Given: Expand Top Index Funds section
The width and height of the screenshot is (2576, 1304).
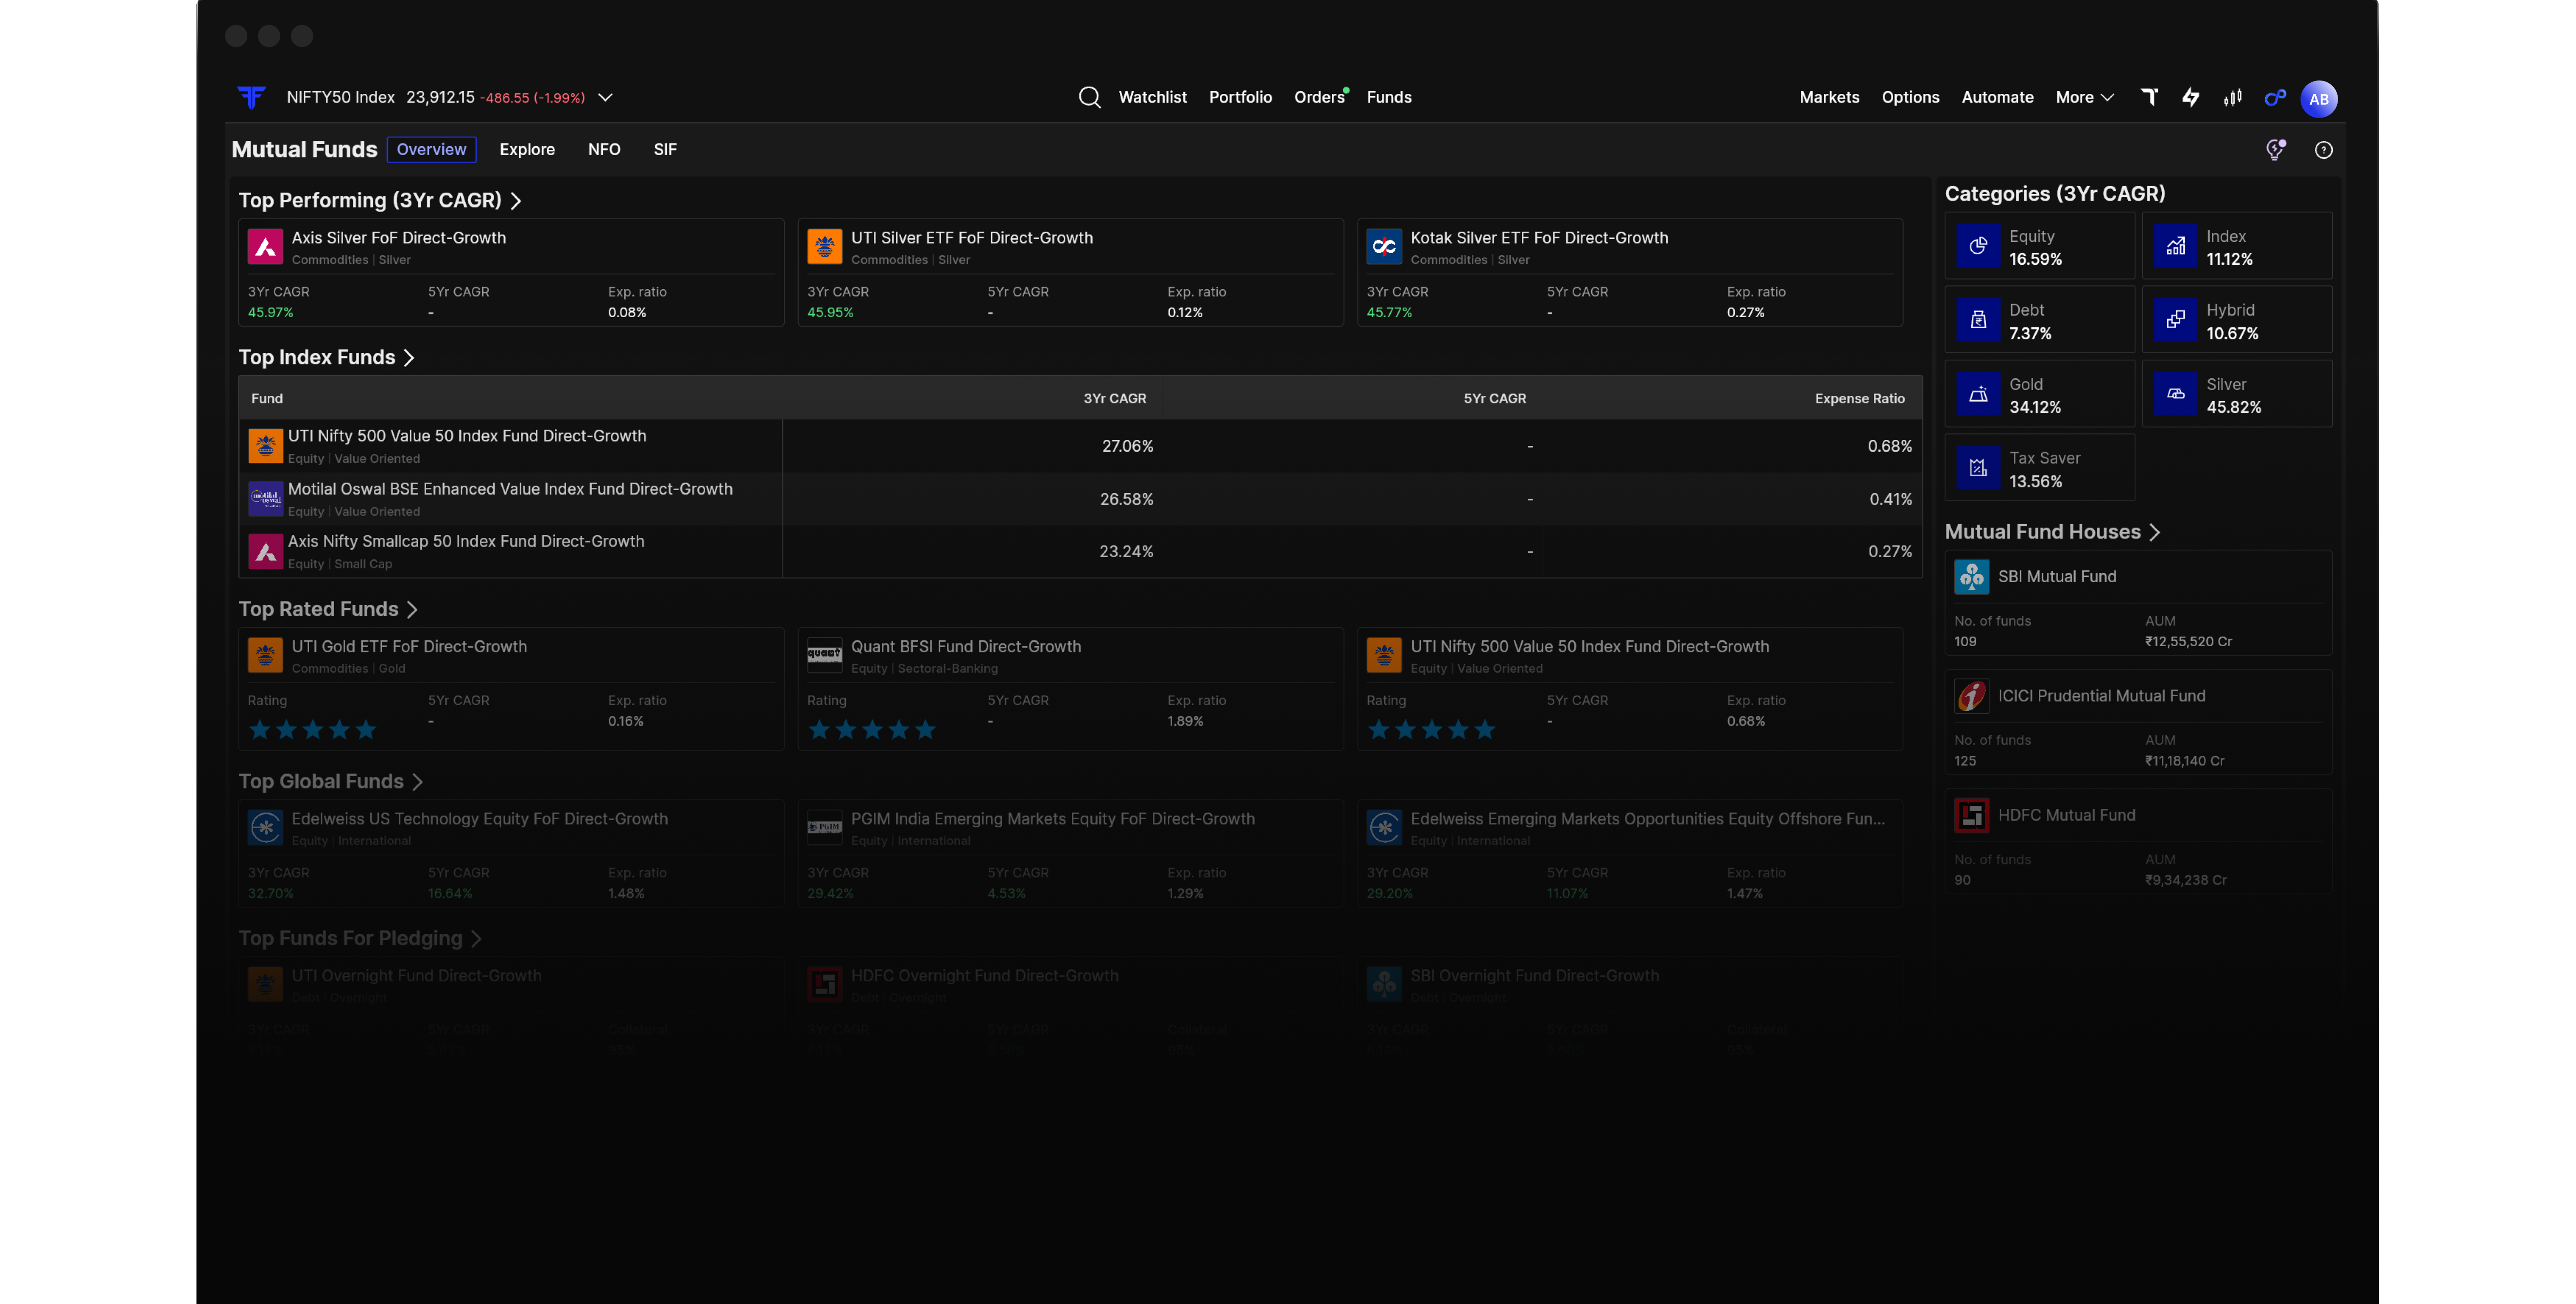Looking at the screenshot, I should coord(409,358).
